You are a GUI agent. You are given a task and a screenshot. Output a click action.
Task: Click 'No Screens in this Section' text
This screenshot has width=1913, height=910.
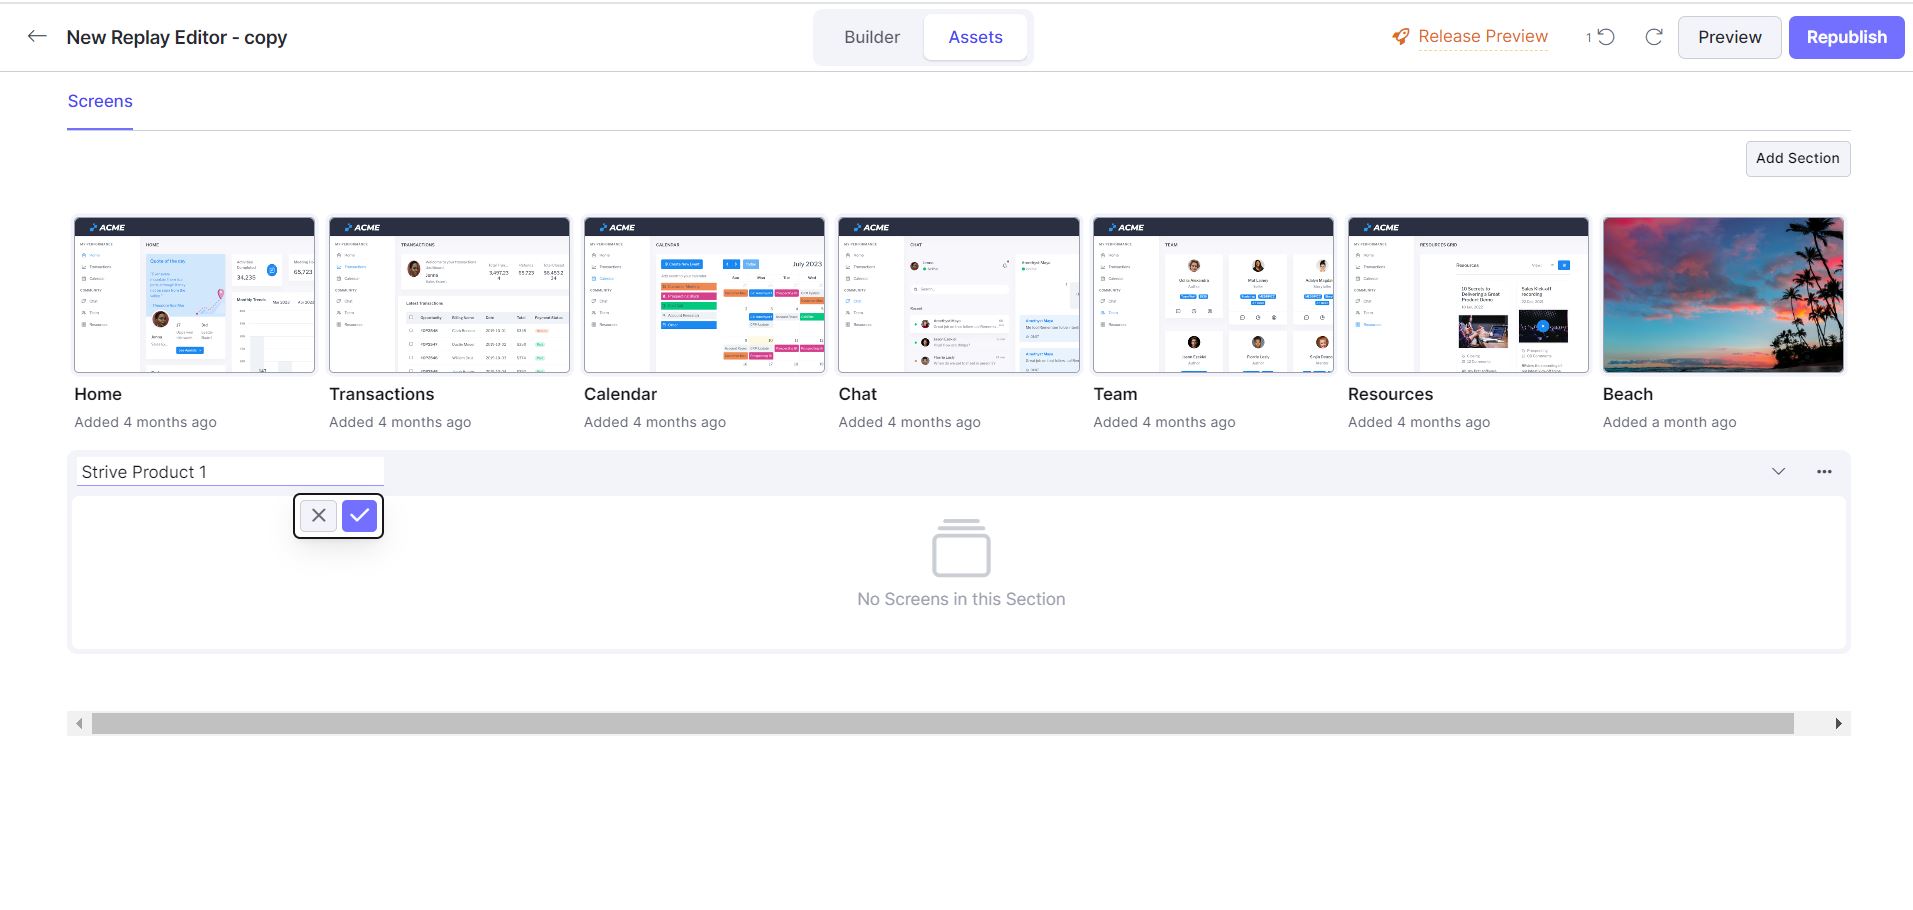[961, 599]
